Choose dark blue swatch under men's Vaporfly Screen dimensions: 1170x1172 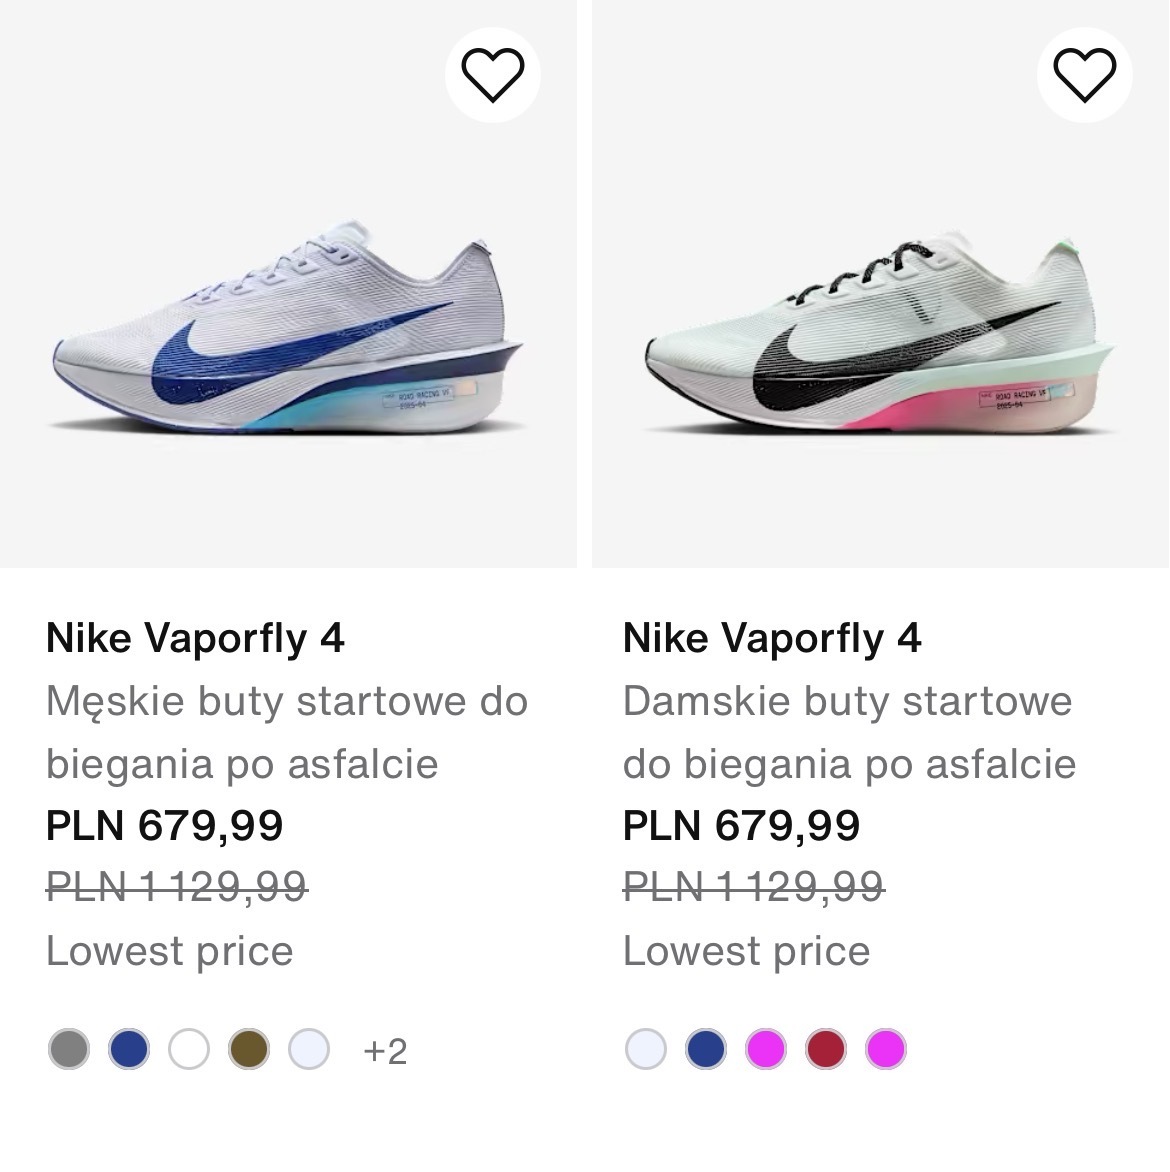click(x=129, y=1050)
